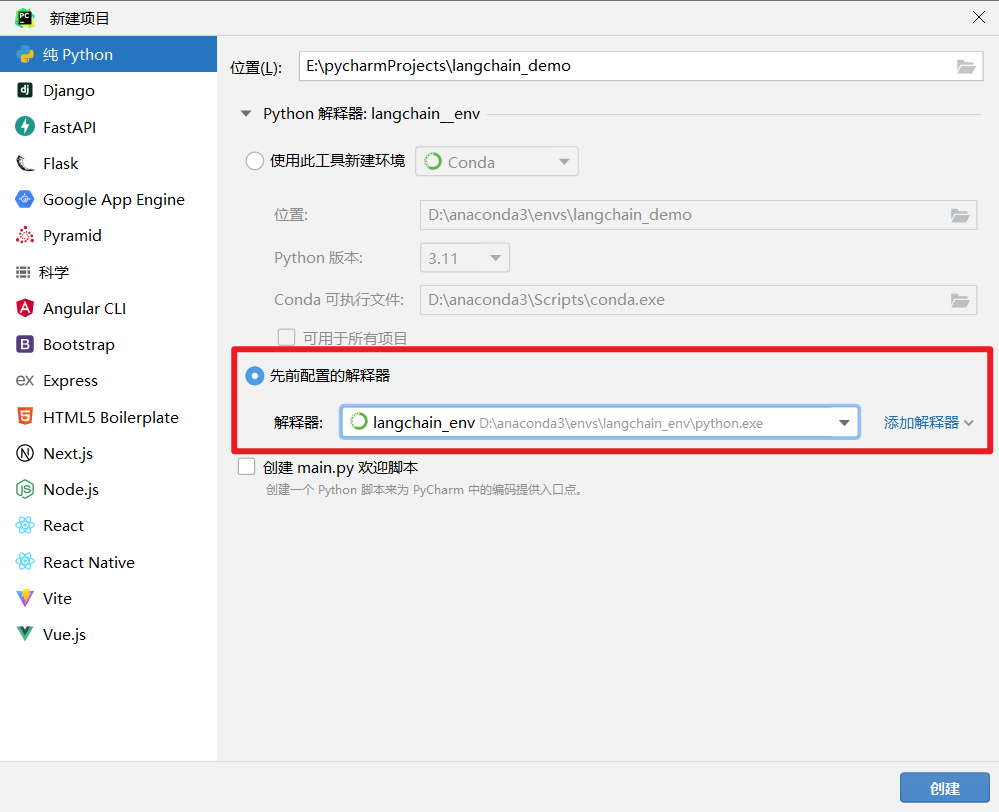
Task: Click the Flask horn icon
Action: point(25,163)
